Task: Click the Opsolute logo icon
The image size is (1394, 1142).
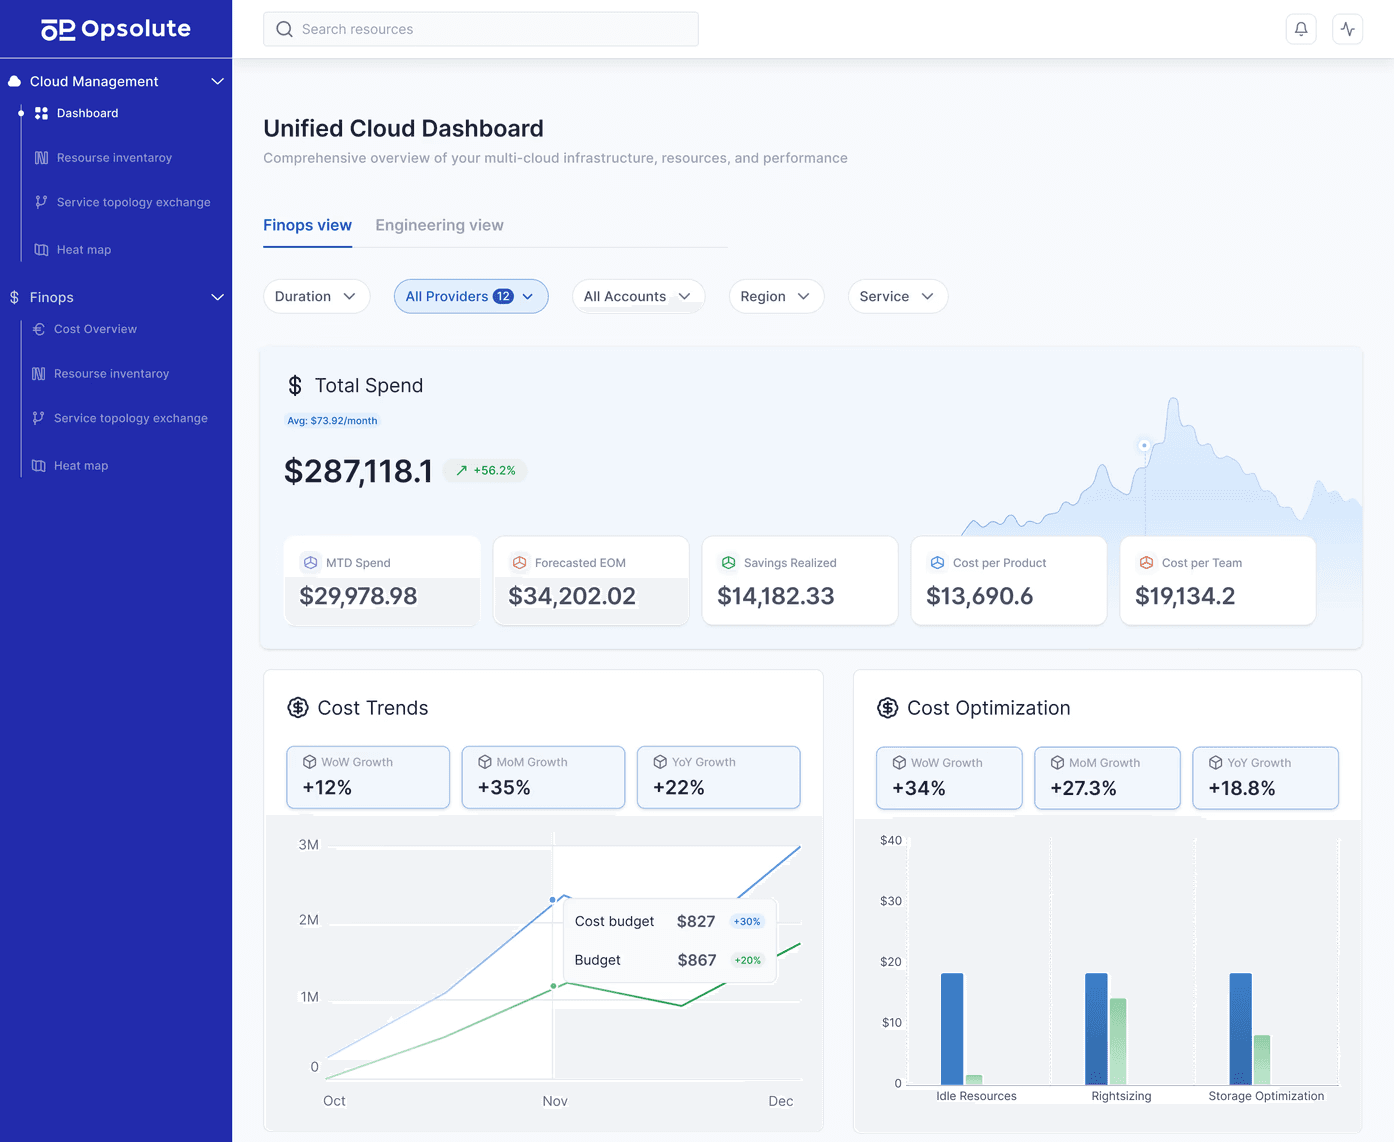Action: (x=57, y=28)
